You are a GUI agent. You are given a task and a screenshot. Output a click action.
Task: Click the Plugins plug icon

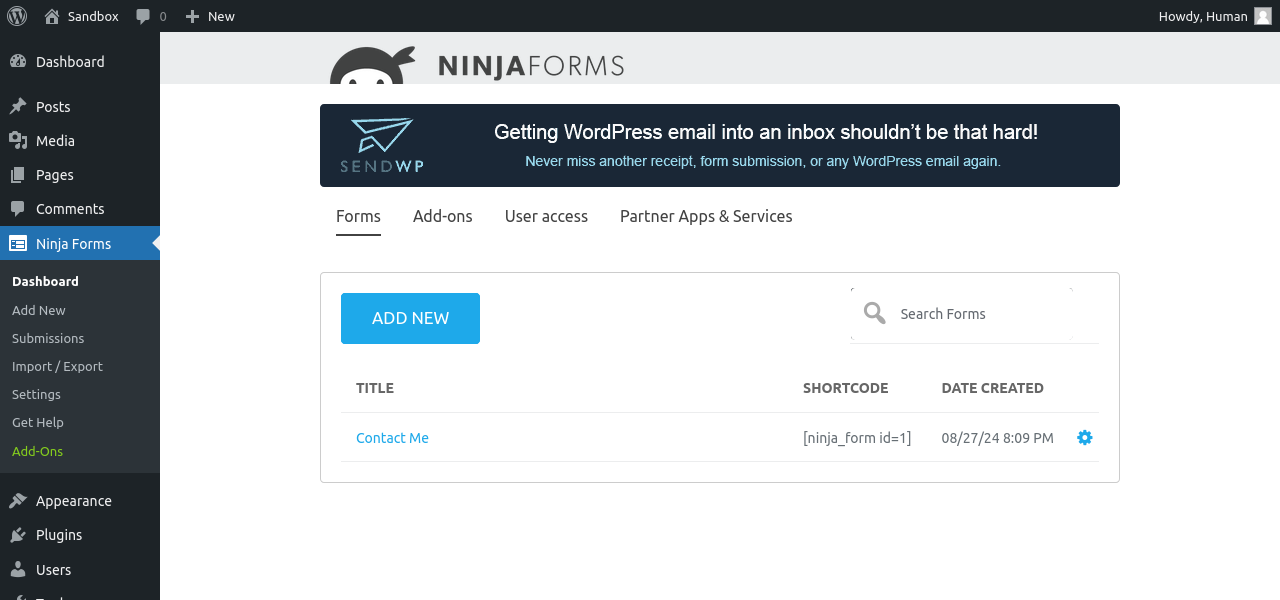click(x=18, y=534)
